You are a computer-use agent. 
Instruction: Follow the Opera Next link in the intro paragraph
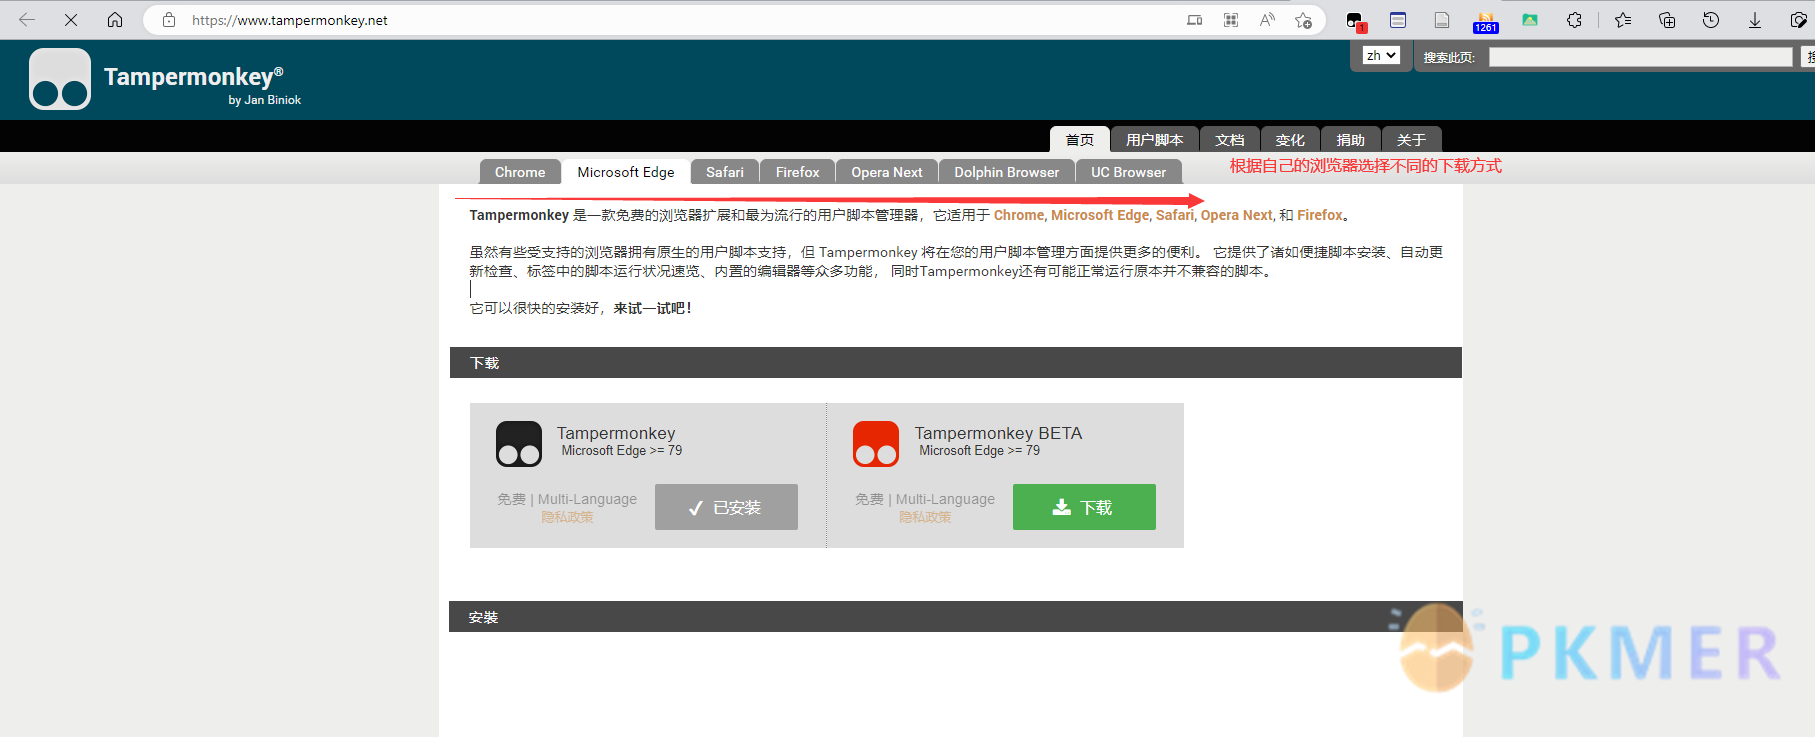pos(1236,215)
